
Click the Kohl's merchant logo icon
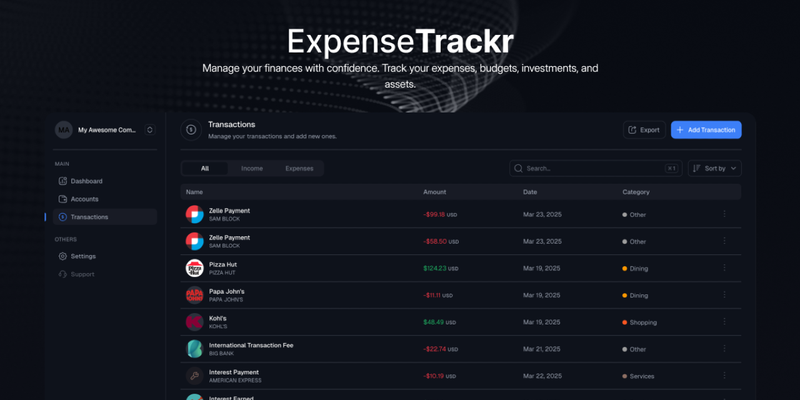[194, 322]
